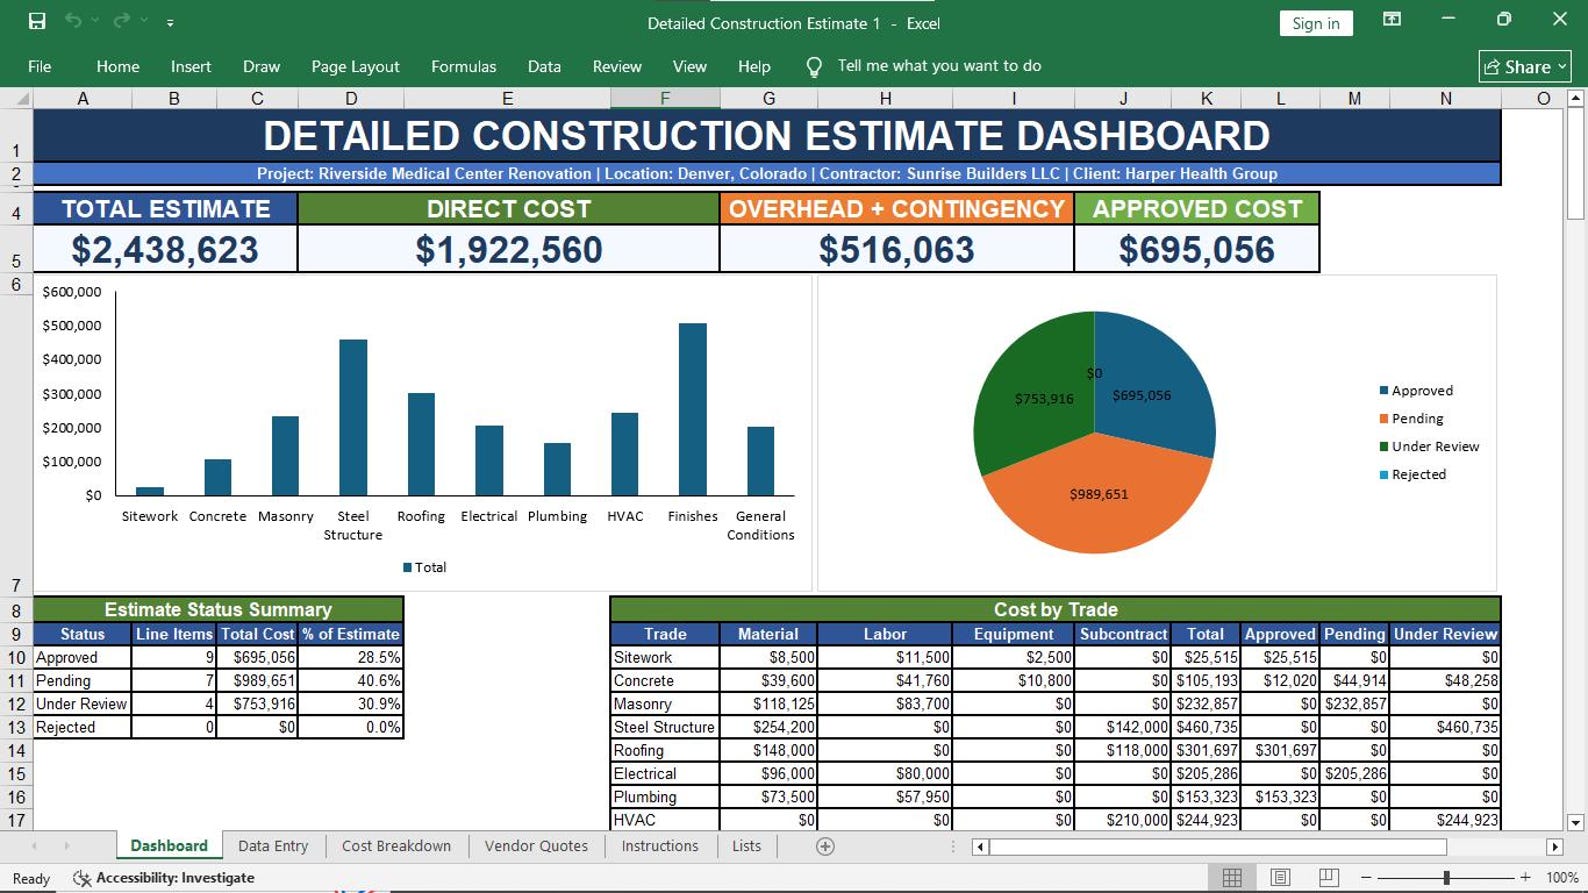Click Accessibility: Investigate in status bar
Viewport: 1588px width, 893px height.
click(x=164, y=878)
